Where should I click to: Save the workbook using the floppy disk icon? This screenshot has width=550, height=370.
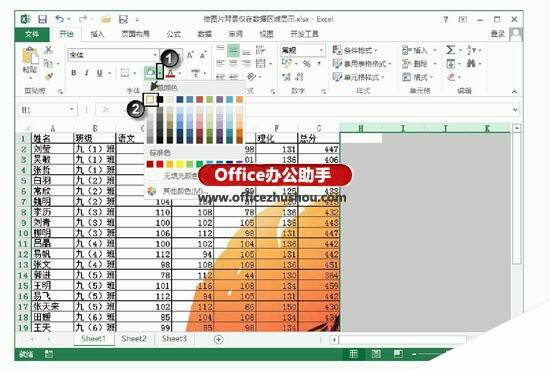(42, 19)
